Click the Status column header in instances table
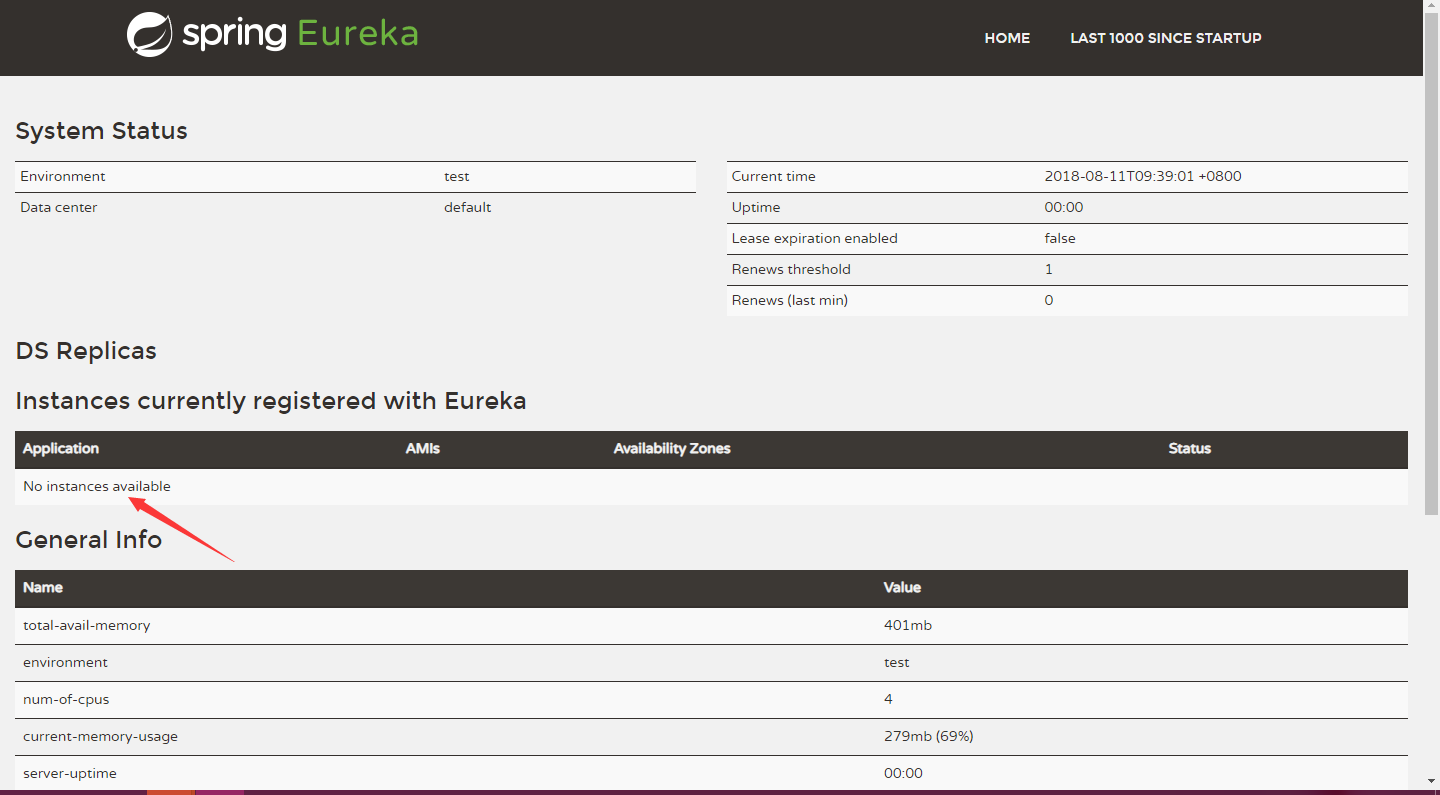Image resolution: width=1440 pixels, height=795 pixels. 1190,448
